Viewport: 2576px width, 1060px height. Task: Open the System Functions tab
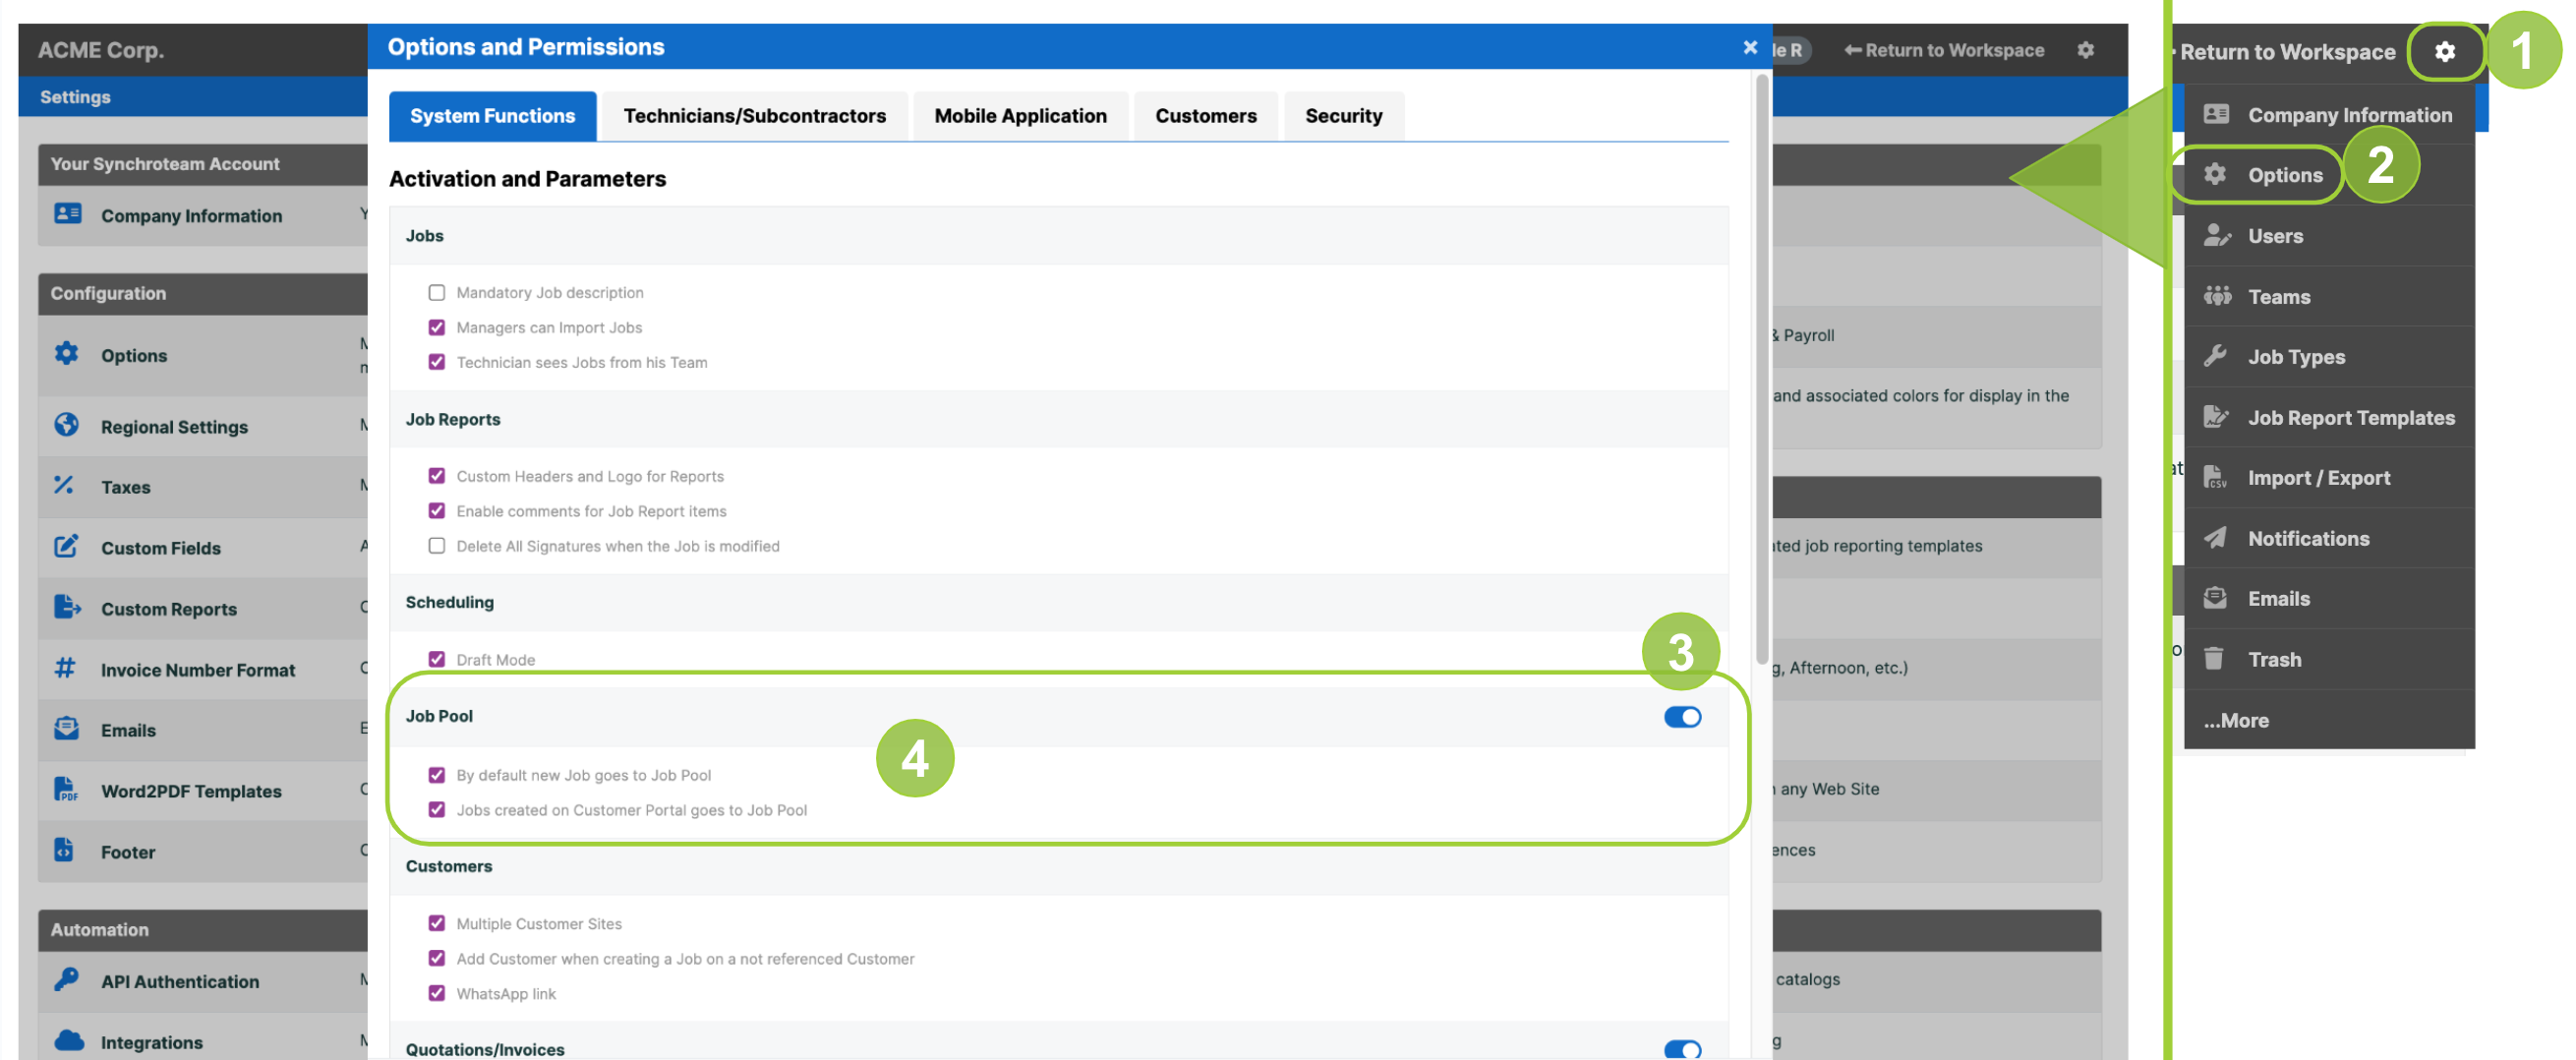click(492, 116)
